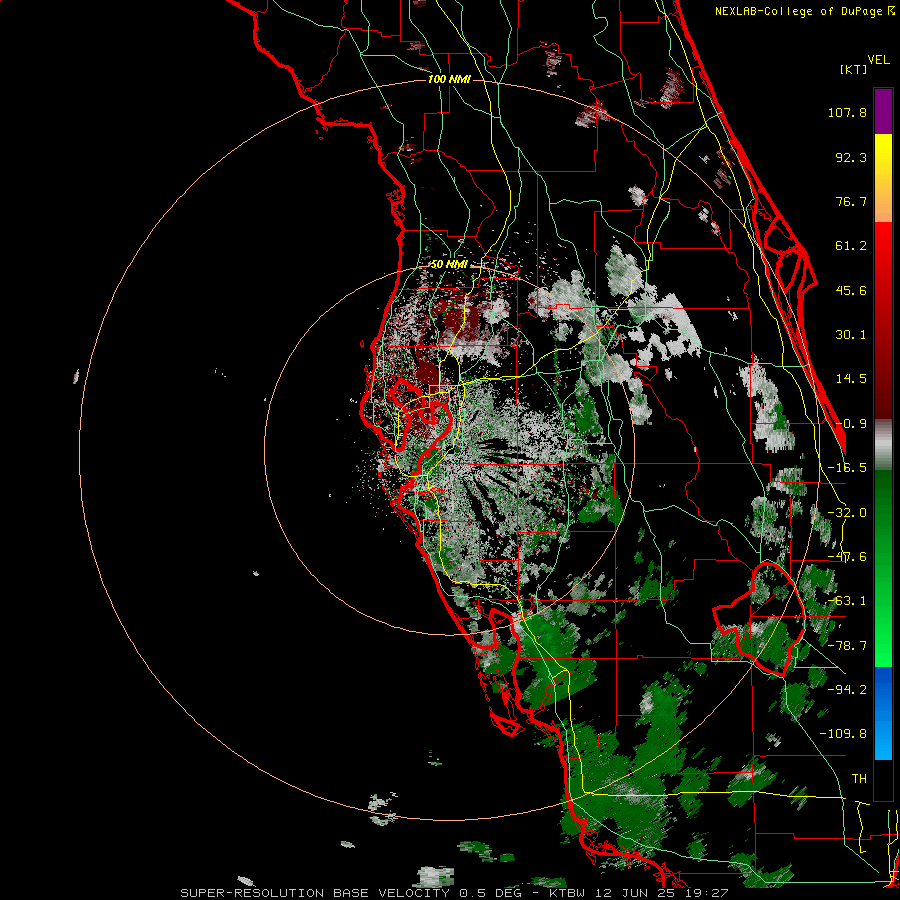This screenshot has width=900, height=900.
Task: Click the TH label on the legend
Action: click(x=859, y=779)
